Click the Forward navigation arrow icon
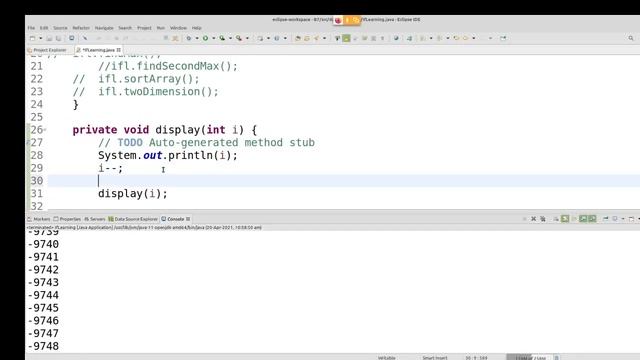This screenshot has height=360, width=640. [465, 38]
